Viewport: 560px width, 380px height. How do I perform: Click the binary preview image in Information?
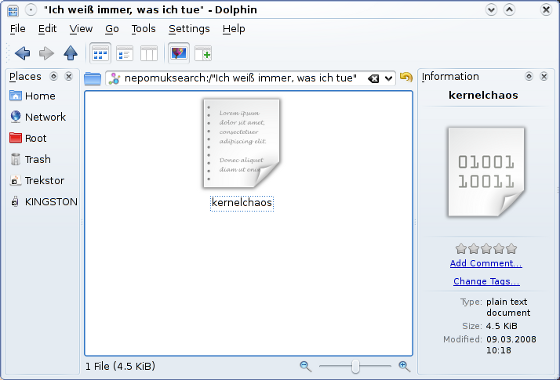click(x=486, y=172)
